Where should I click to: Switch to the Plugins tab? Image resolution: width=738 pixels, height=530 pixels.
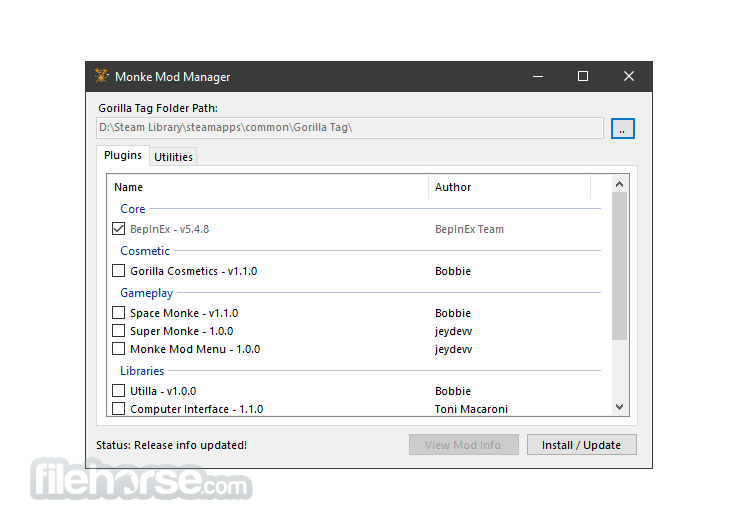pos(123,155)
